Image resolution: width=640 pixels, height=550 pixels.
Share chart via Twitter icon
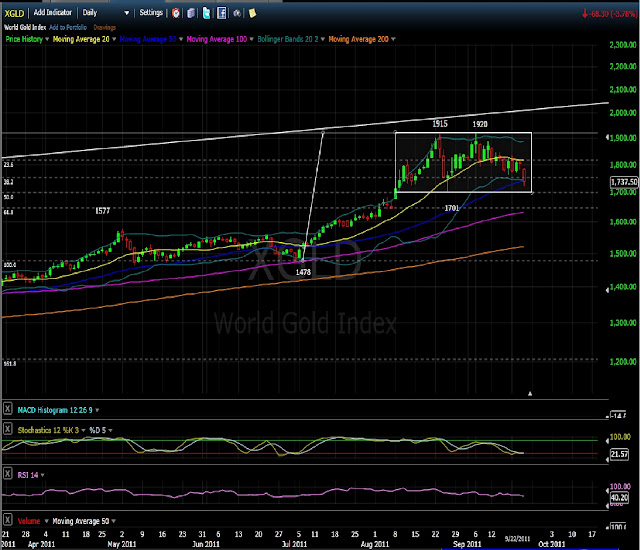207,13
